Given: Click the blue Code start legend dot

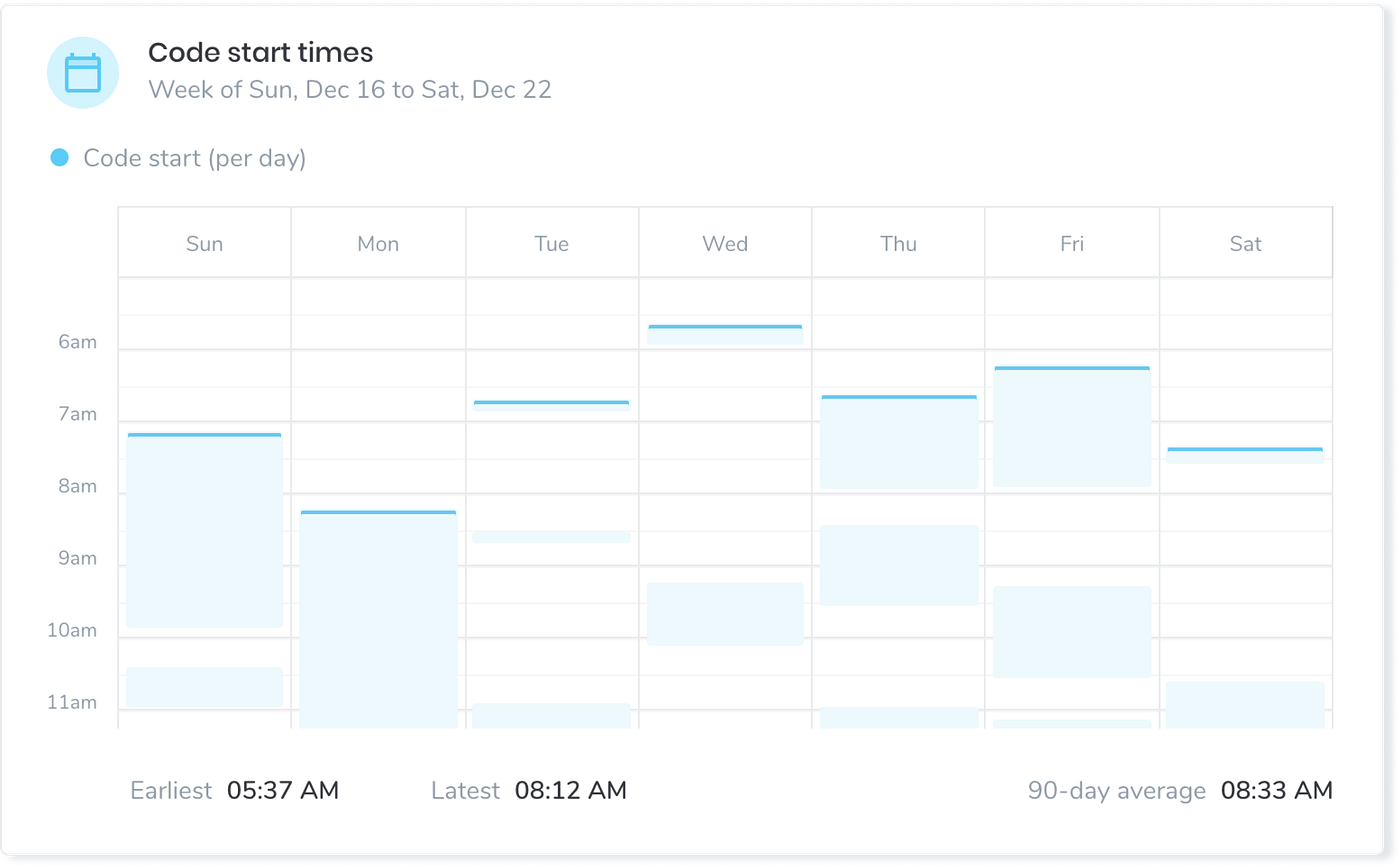Looking at the screenshot, I should pyautogui.click(x=60, y=157).
